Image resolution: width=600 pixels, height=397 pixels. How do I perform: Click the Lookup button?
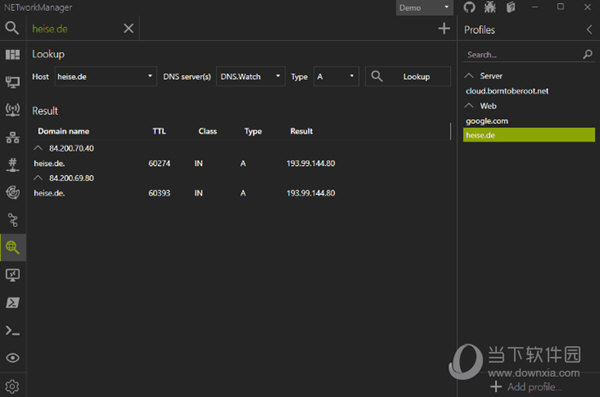coord(408,77)
